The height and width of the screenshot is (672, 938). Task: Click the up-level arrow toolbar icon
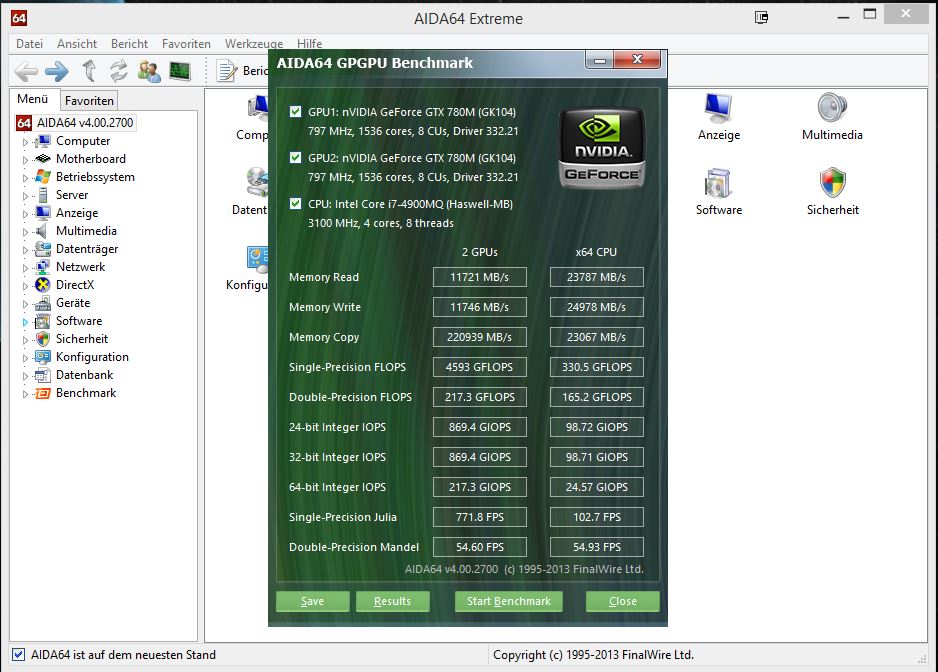tap(89, 71)
